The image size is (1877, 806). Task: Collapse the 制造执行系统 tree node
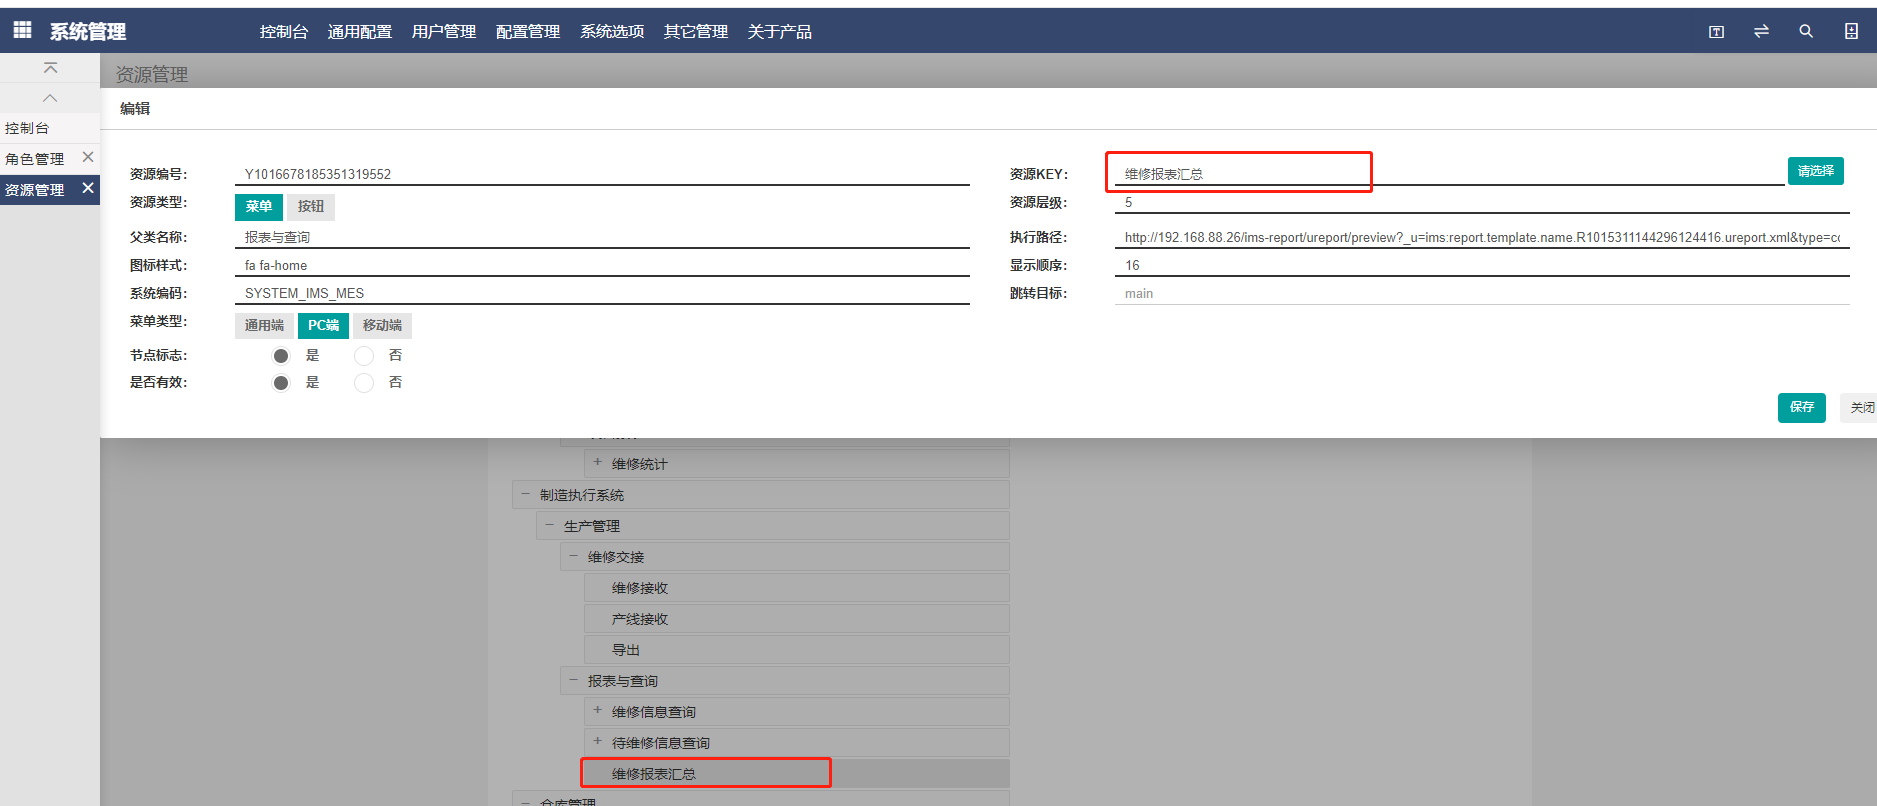pos(525,493)
